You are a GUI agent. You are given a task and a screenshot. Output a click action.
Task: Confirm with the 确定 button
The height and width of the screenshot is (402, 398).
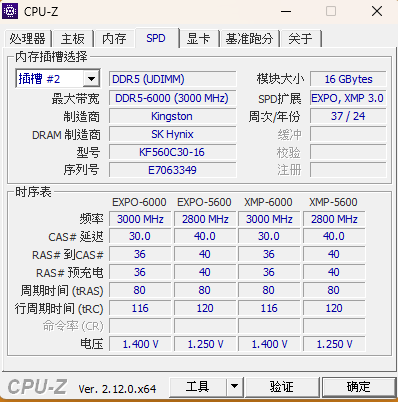tap(359, 386)
